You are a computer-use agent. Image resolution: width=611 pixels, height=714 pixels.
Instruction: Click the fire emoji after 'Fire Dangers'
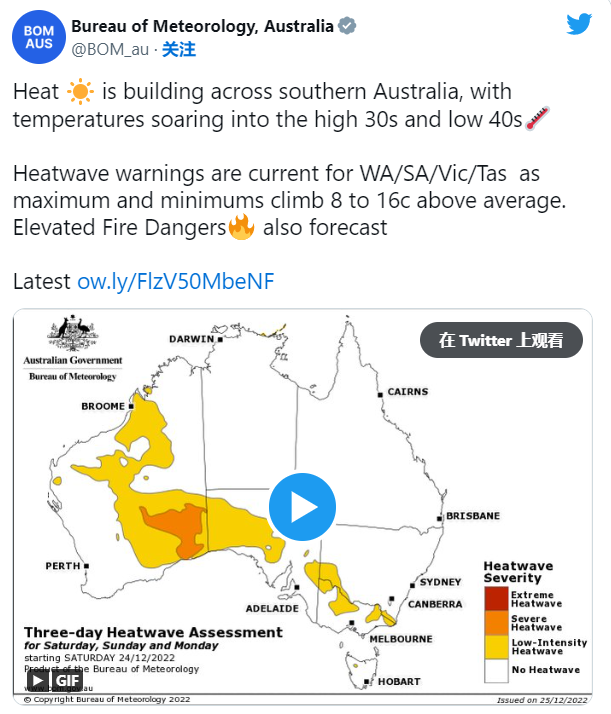click(241, 227)
